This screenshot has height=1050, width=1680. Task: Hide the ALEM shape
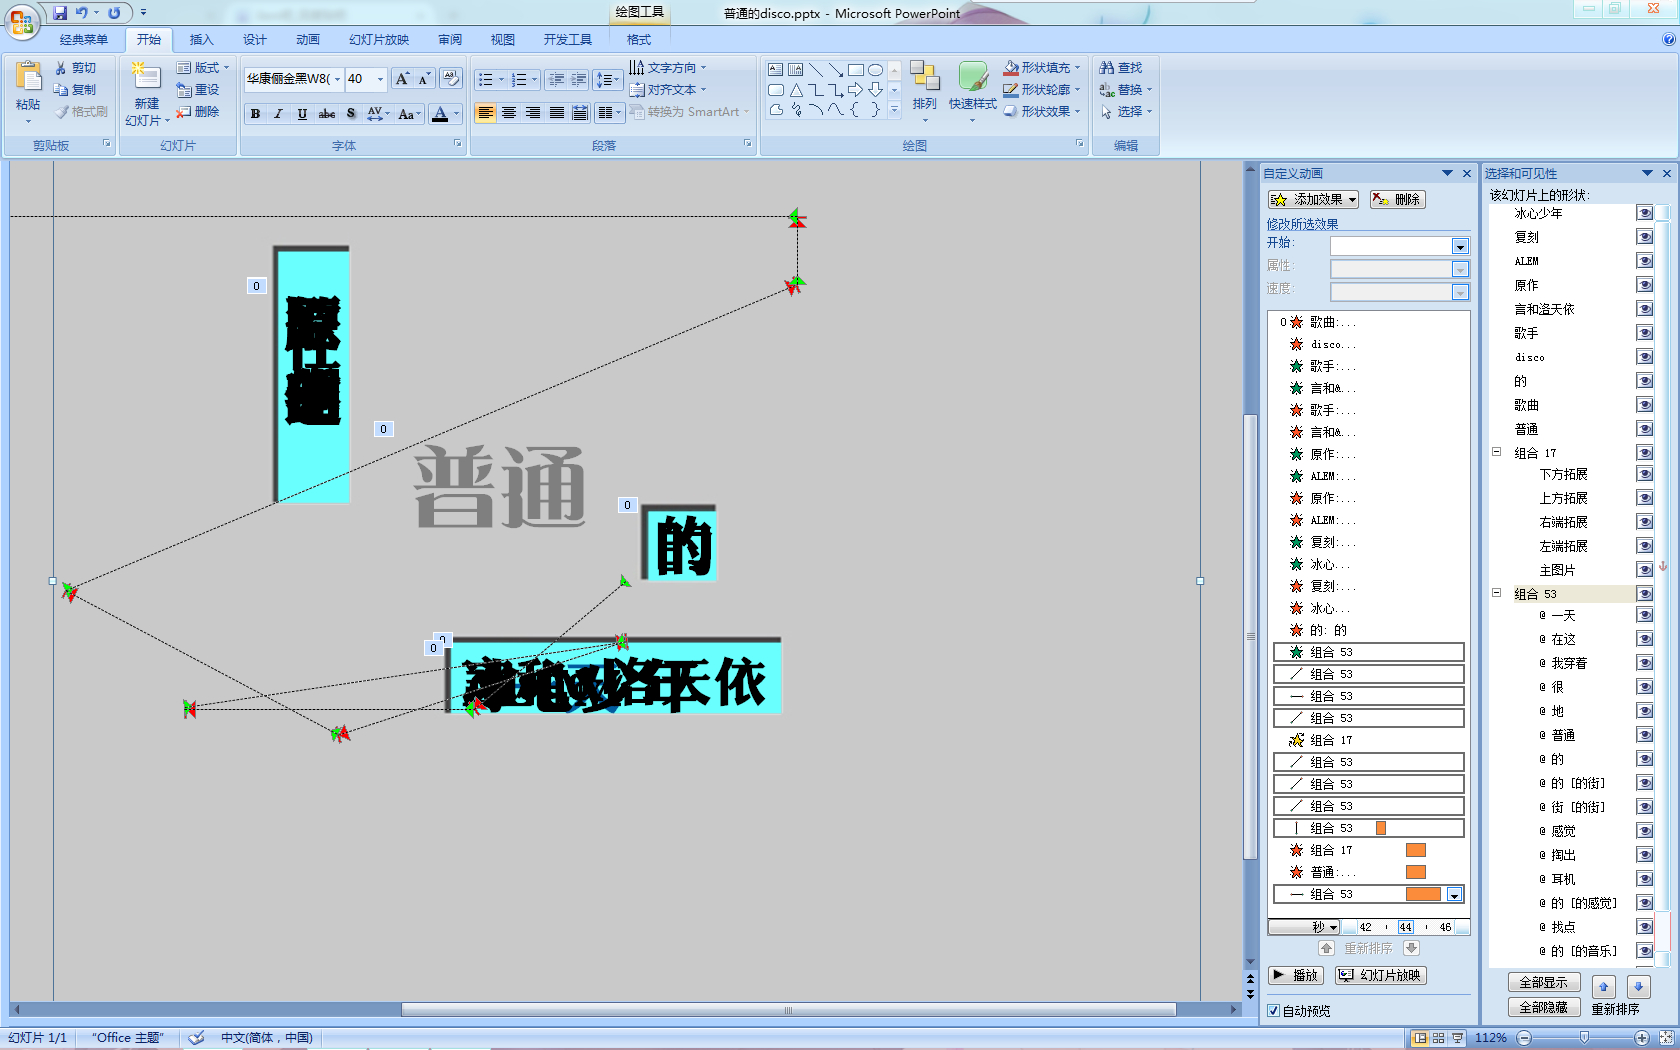click(x=1645, y=261)
